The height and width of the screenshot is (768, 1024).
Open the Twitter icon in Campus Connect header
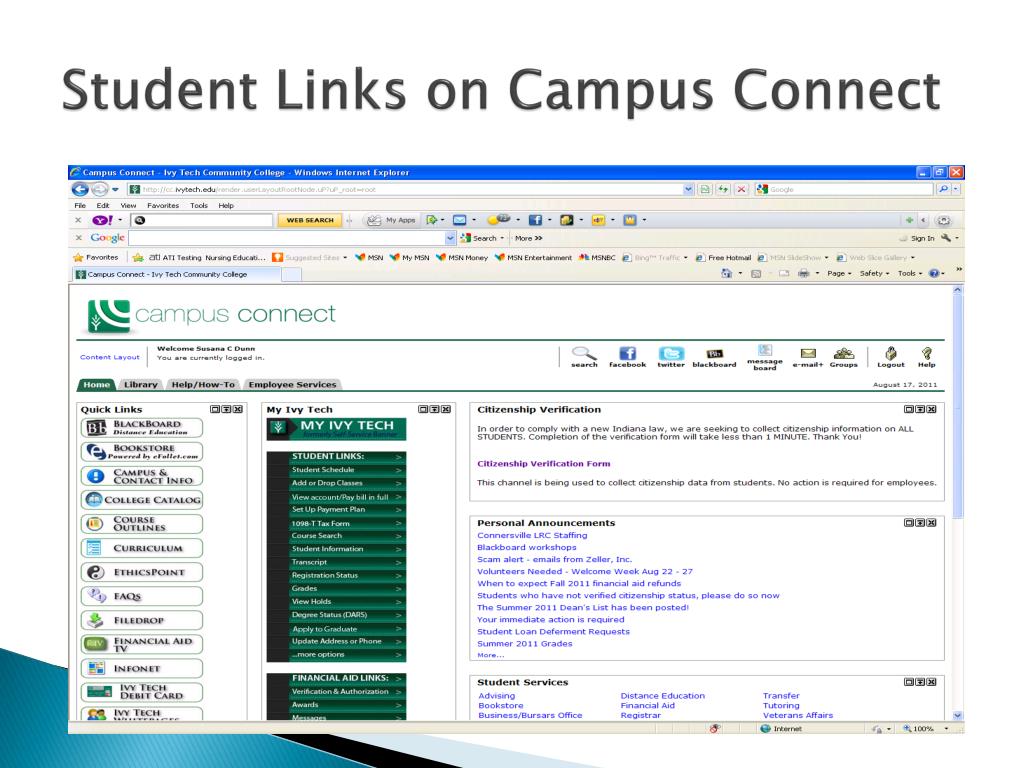coord(671,353)
